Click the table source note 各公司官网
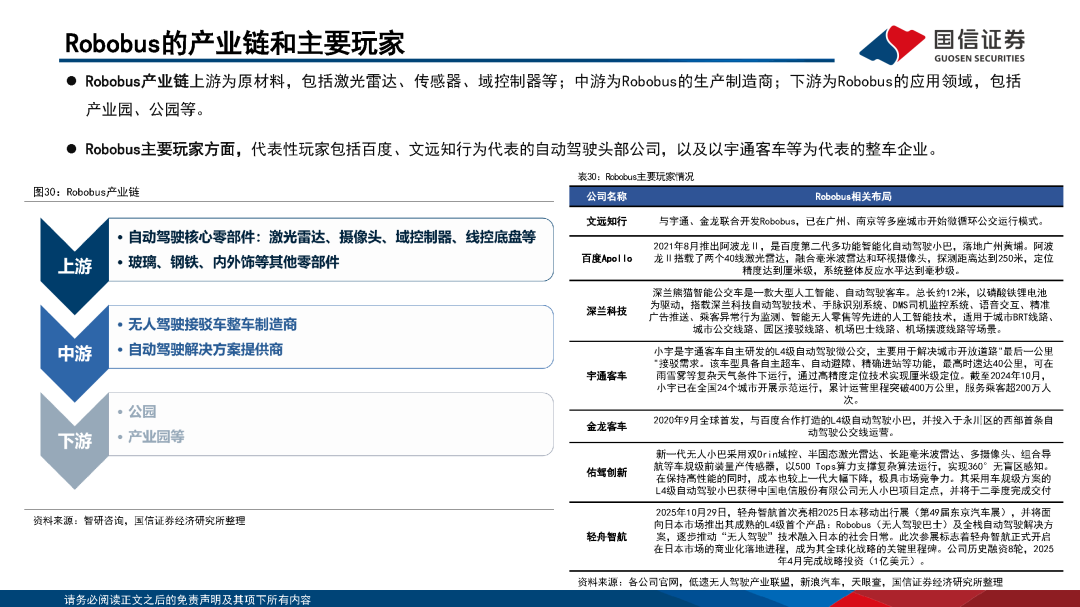 click(x=790, y=582)
